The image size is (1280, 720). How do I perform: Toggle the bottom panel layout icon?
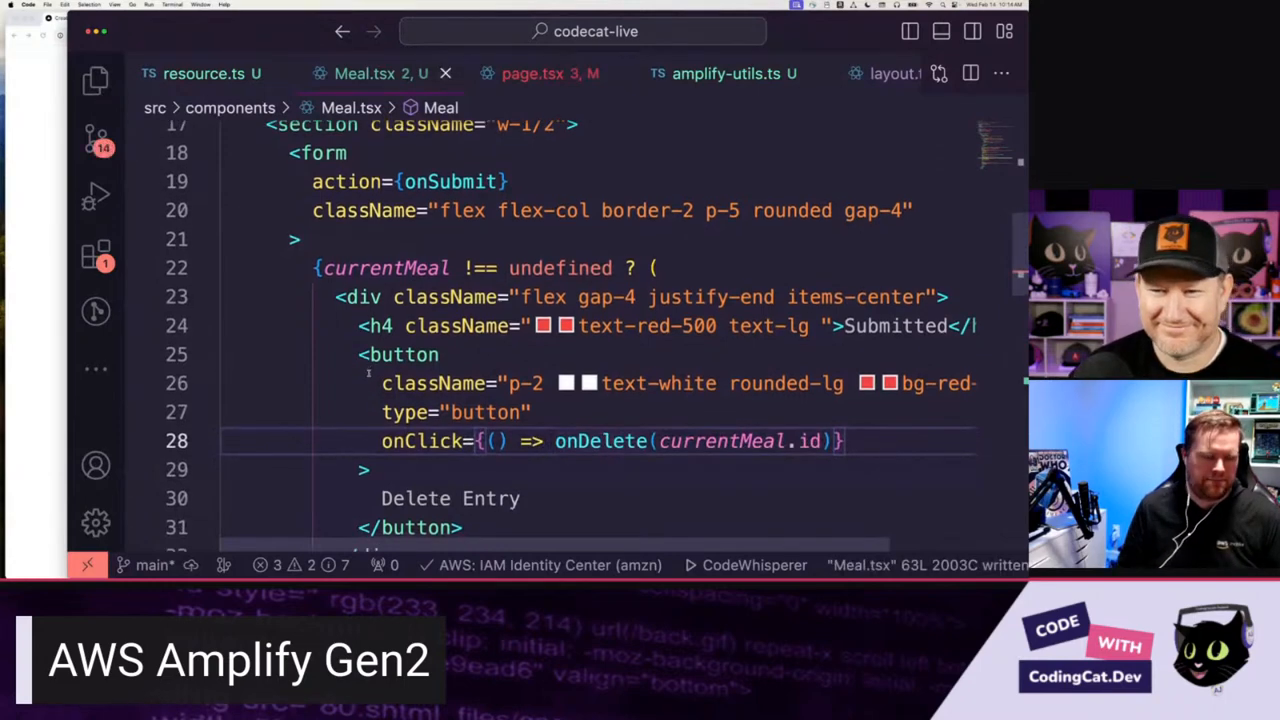[x=941, y=31]
